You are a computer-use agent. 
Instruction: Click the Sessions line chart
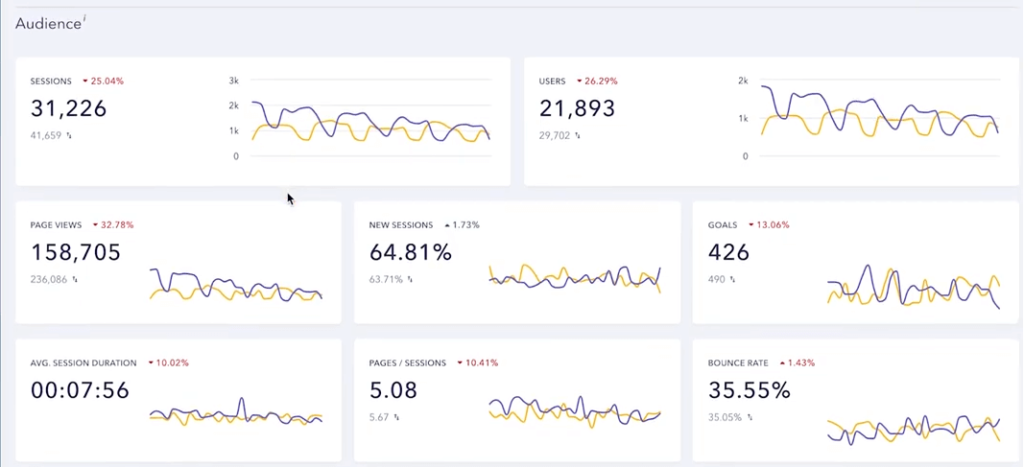371,119
